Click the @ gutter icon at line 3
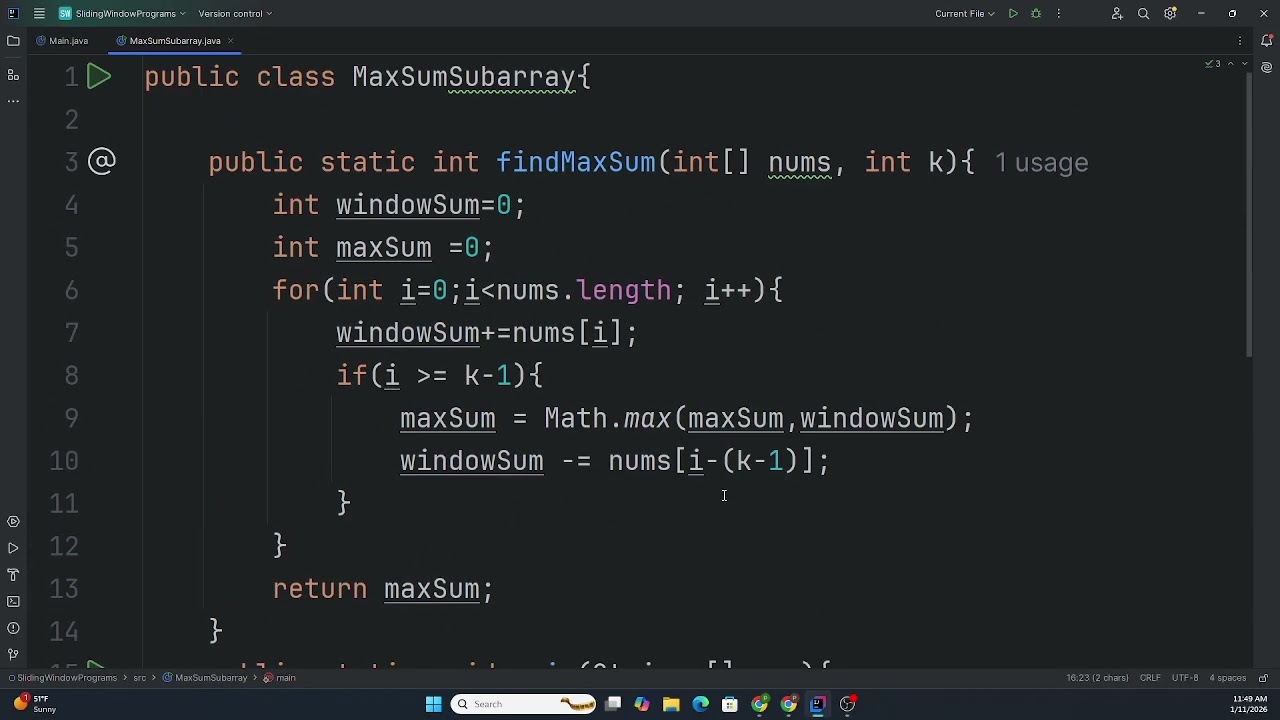The width and height of the screenshot is (1280, 720). (x=101, y=162)
